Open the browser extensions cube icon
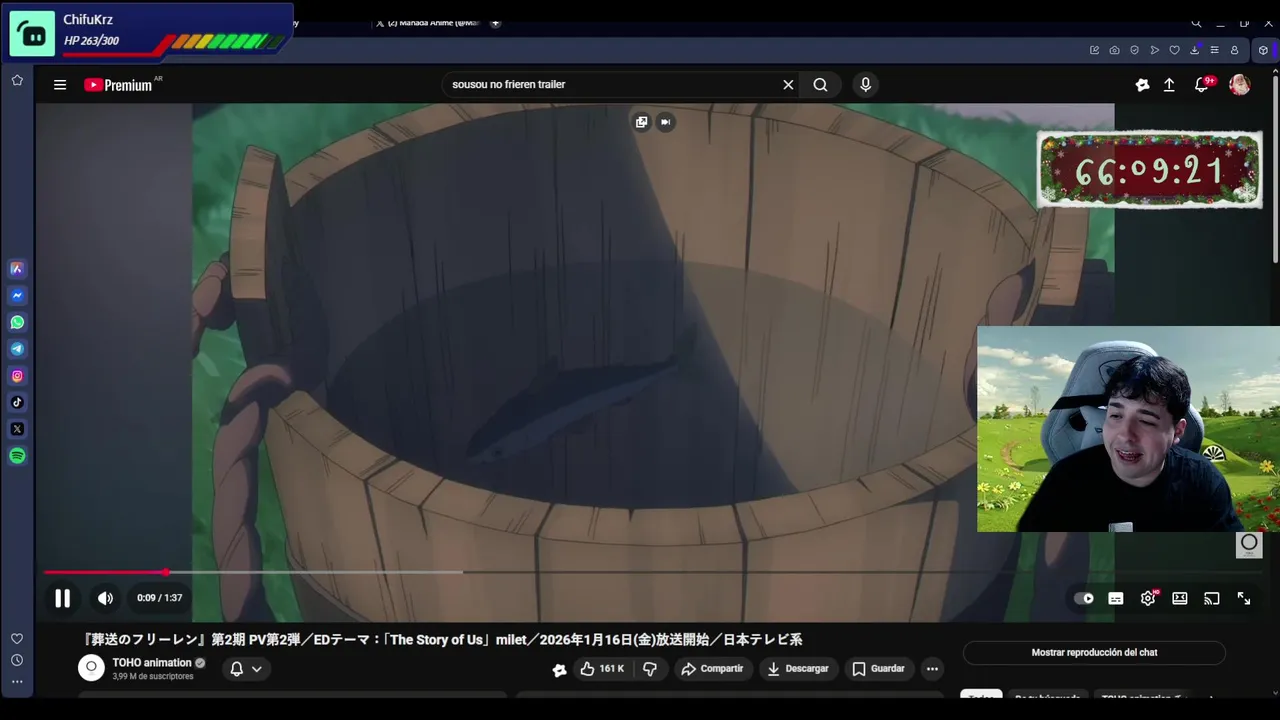Image resolution: width=1280 pixels, height=720 pixels. coord(1263,50)
